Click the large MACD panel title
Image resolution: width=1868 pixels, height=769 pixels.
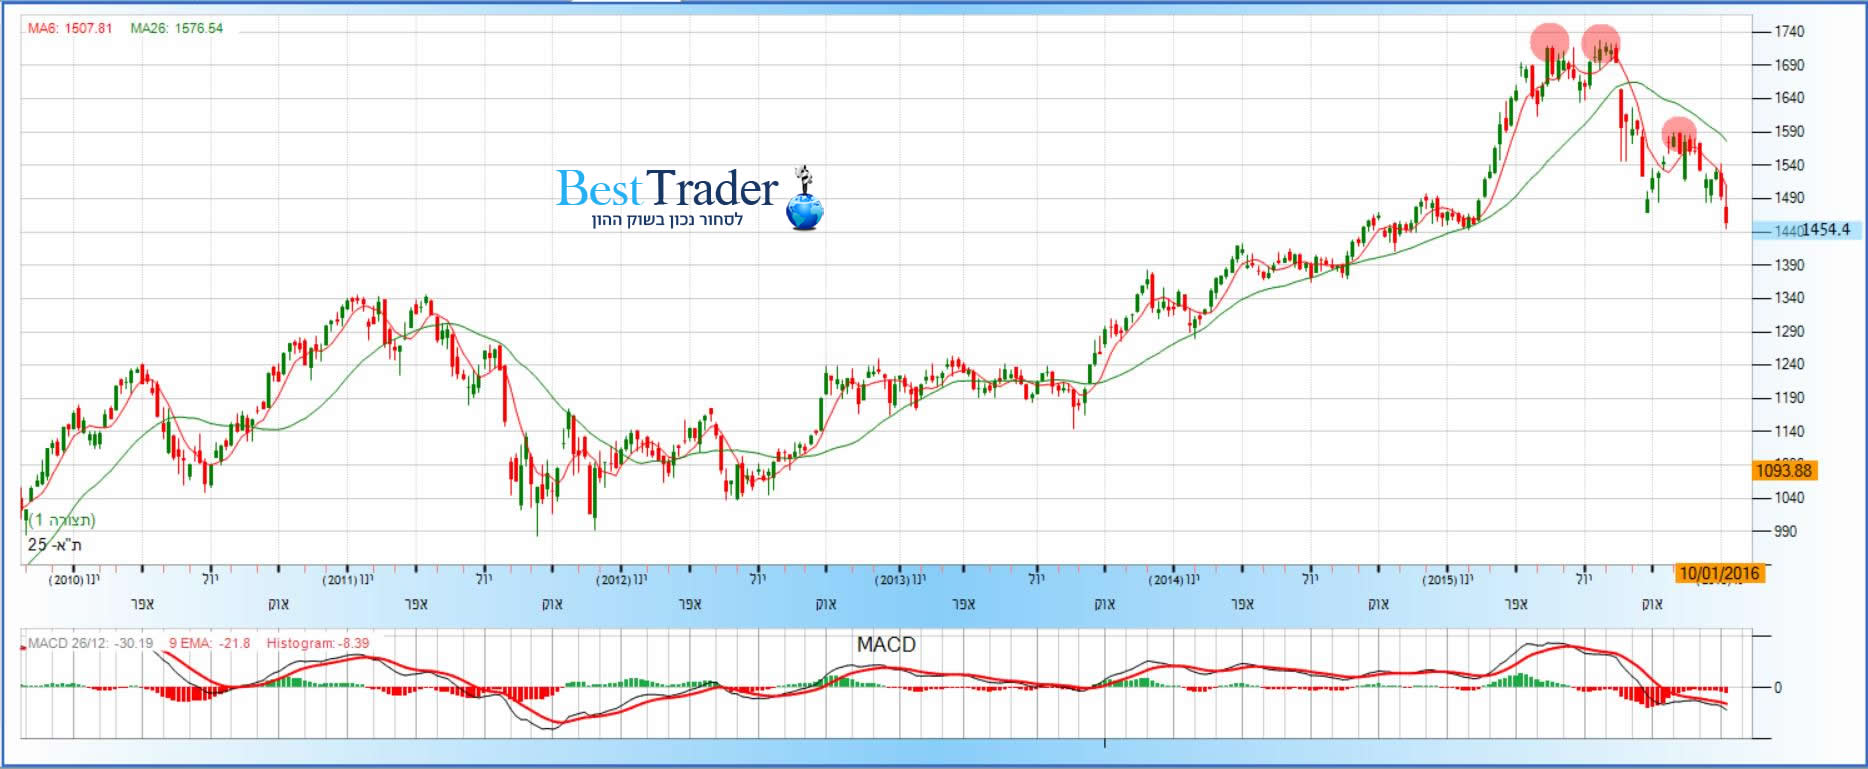[886, 645]
